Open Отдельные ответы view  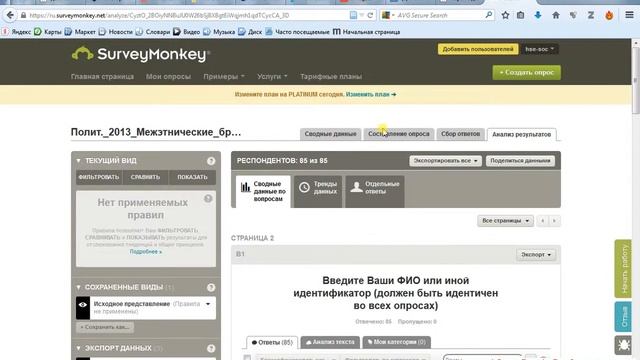[375, 191]
